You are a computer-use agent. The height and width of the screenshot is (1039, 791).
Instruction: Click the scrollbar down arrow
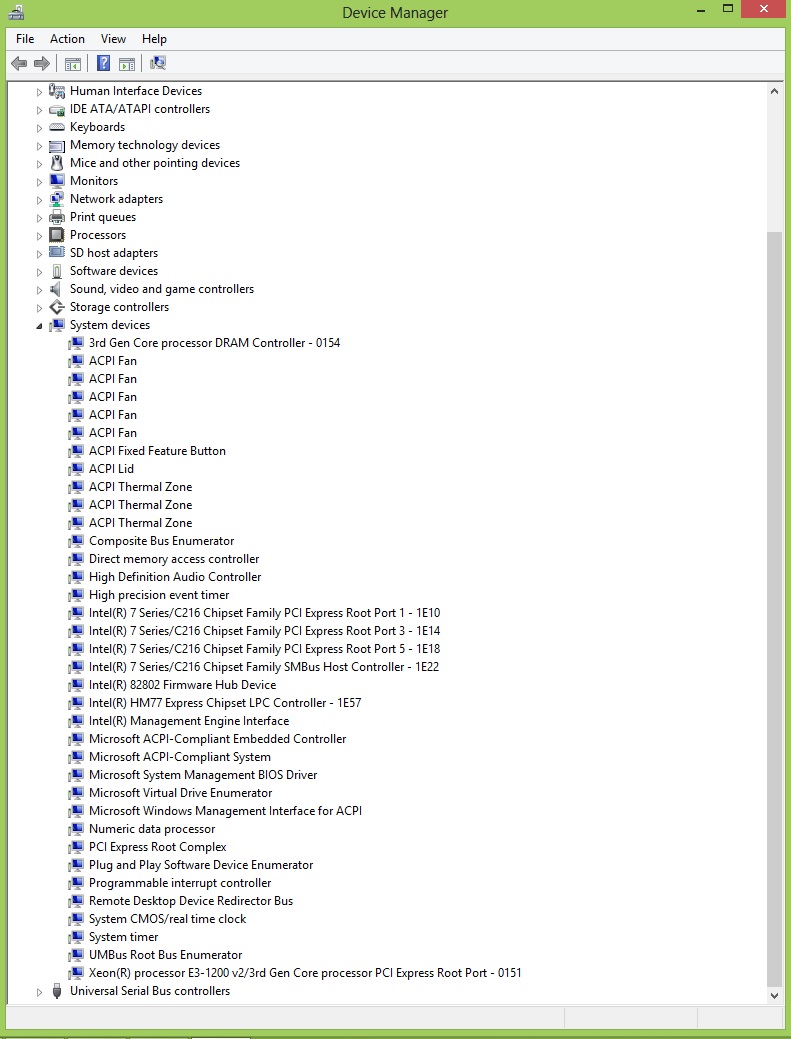pyautogui.click(x=774, y=995)
